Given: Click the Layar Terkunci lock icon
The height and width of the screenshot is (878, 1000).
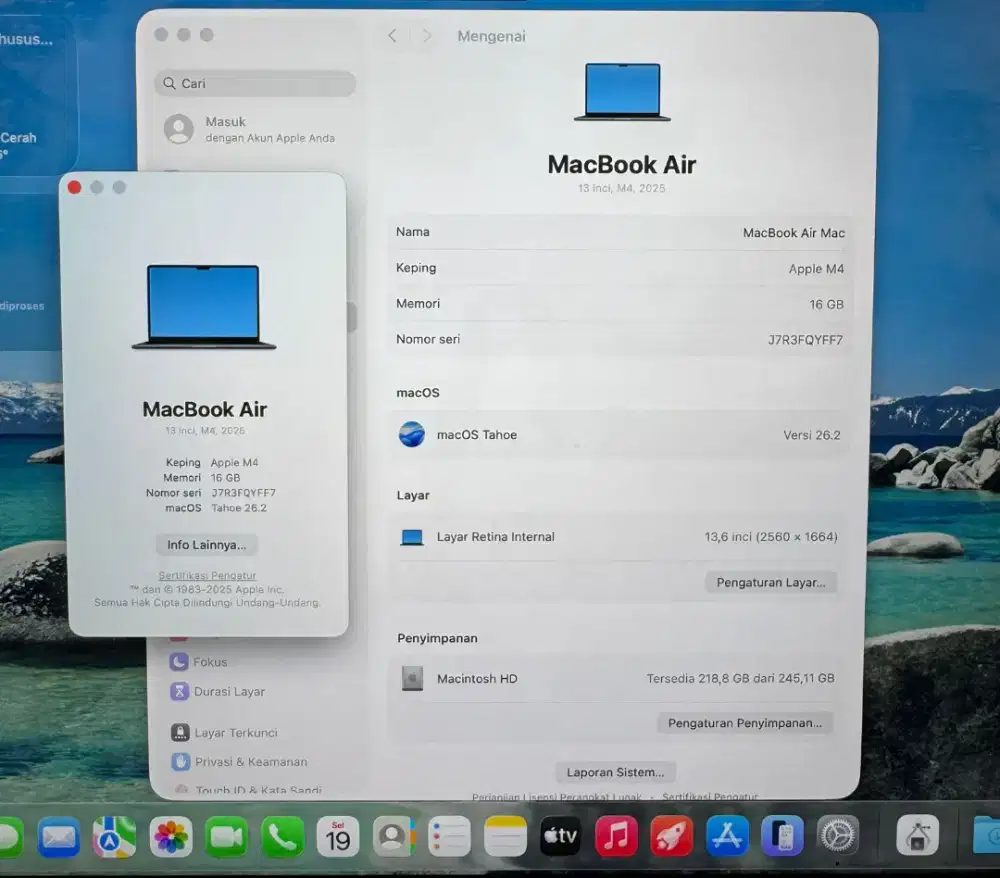Looking at the screenshot, I should [x=180, y=733].
